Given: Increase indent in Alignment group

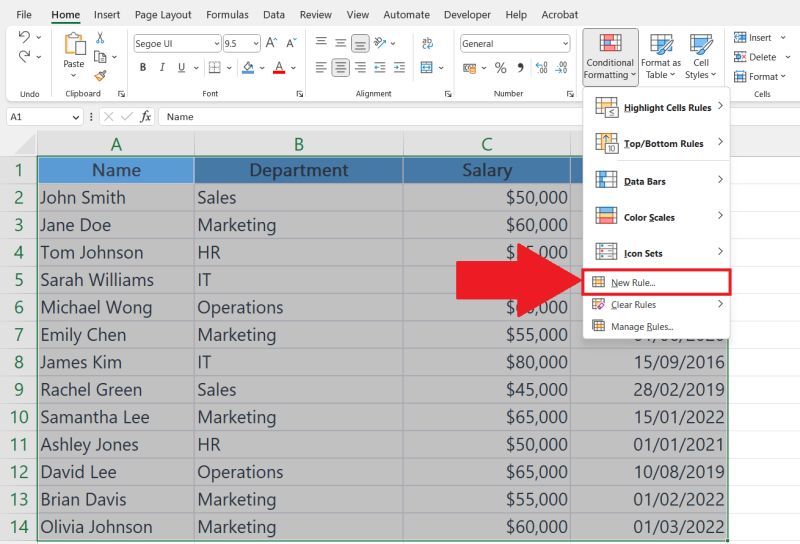Looking at the screenshot, I should [399, 67].
